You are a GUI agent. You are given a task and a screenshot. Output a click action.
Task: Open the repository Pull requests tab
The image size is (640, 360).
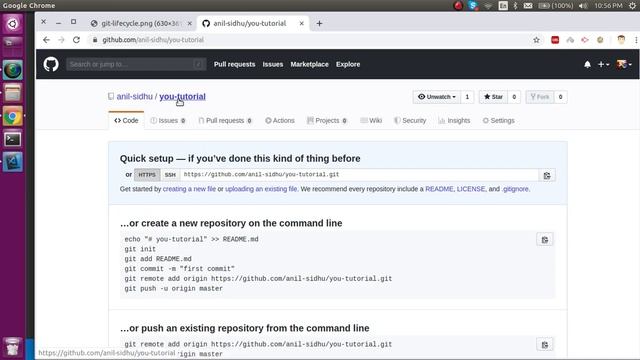[225, 121]
